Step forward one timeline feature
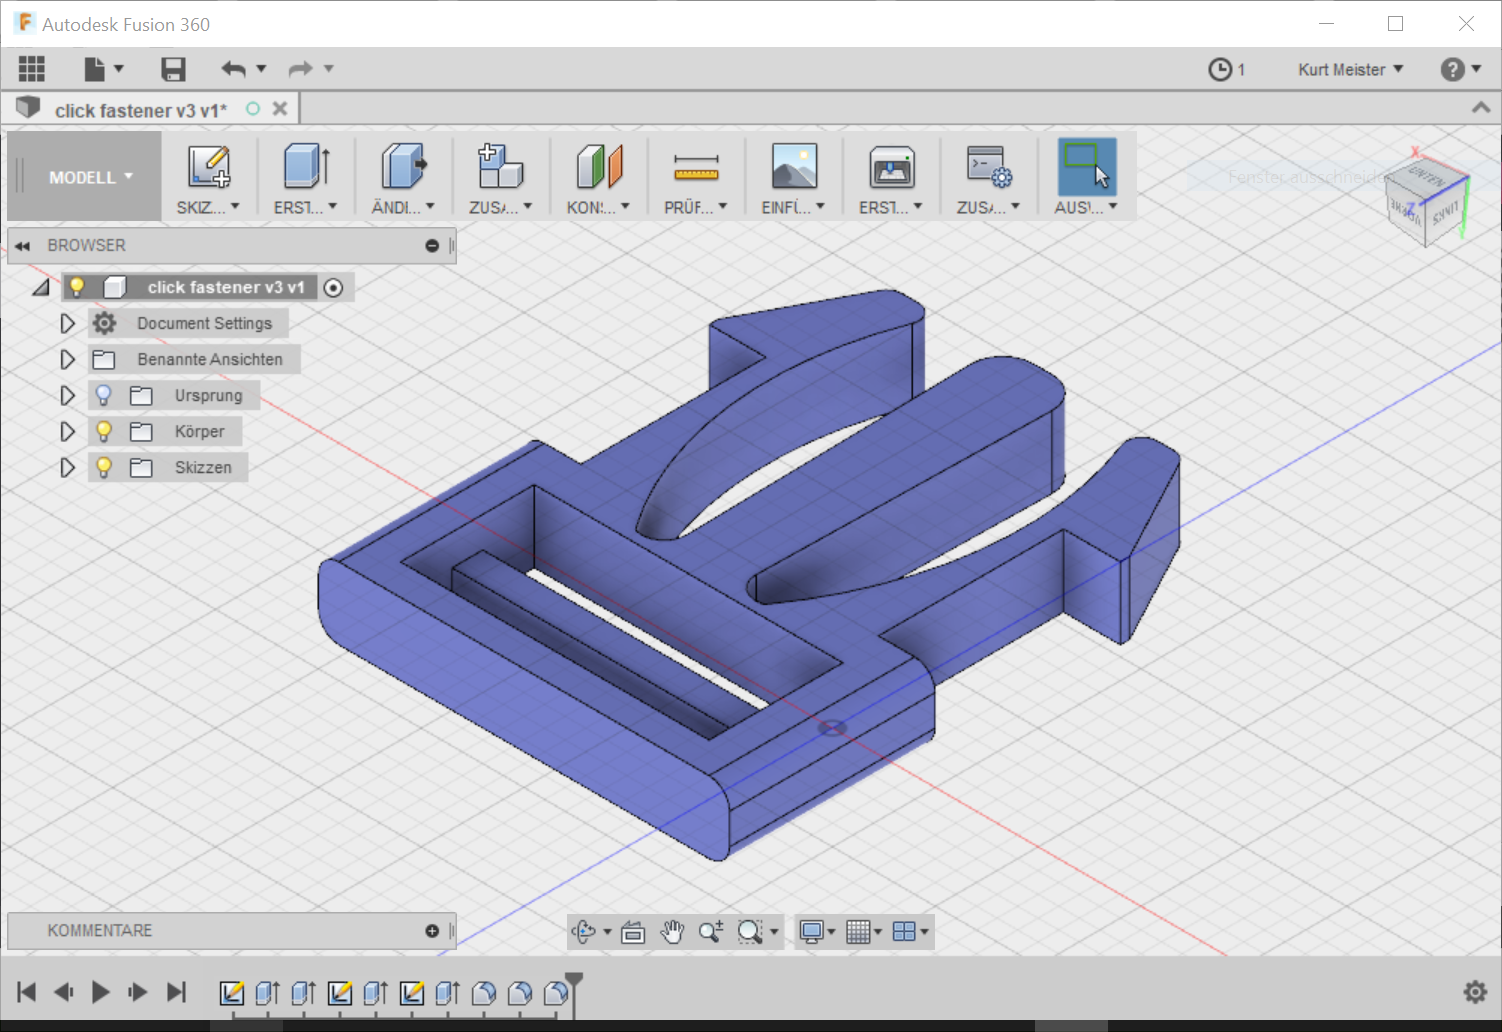The height and width of the screenshot is (1032, 1502). pos(138,992)
